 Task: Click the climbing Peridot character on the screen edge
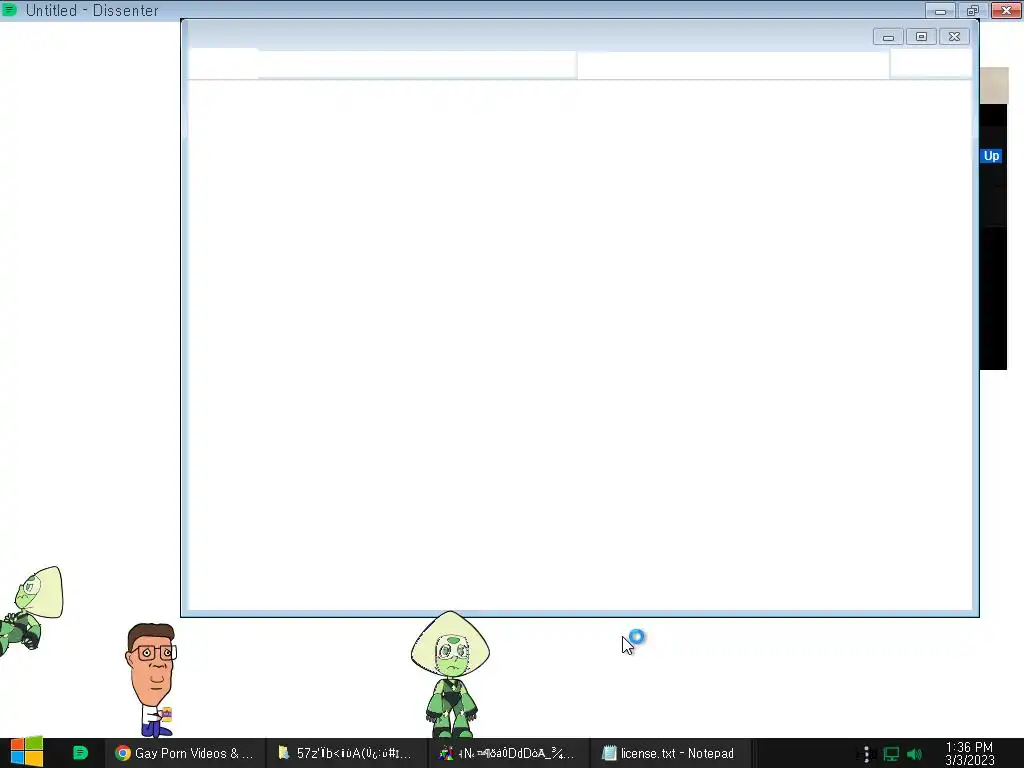[x=31, y=610]
